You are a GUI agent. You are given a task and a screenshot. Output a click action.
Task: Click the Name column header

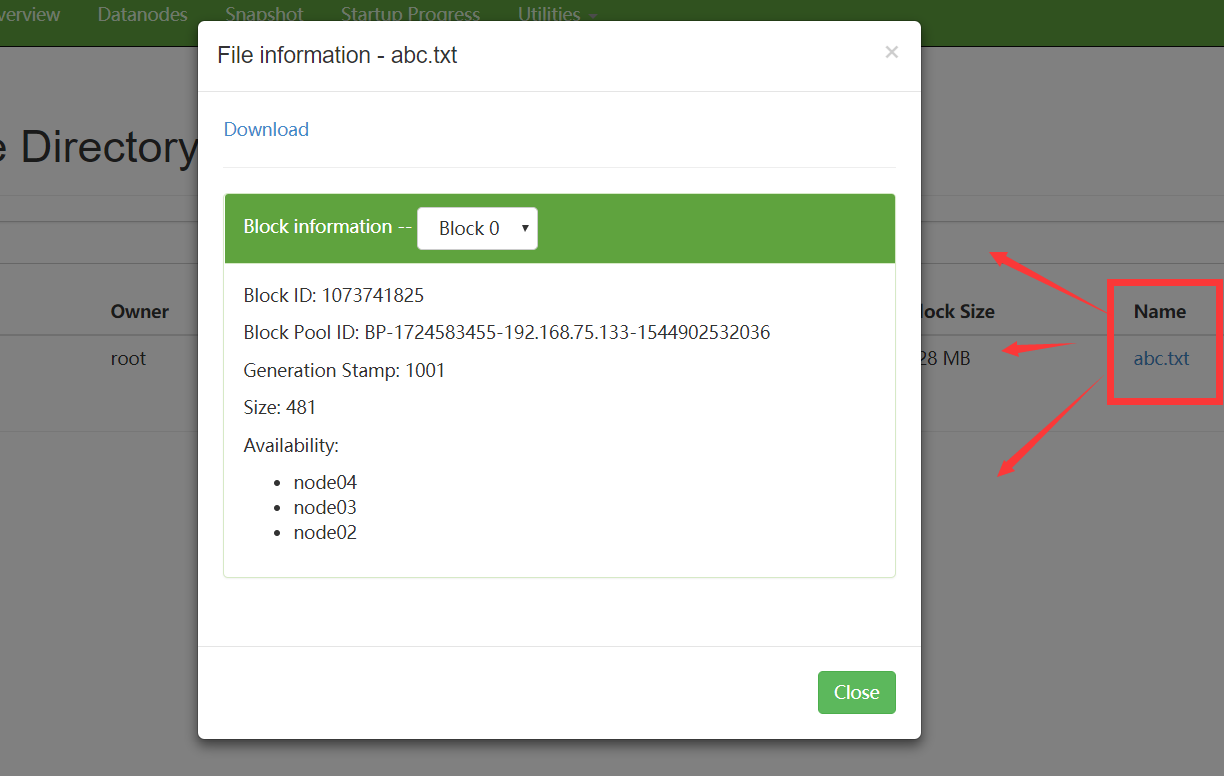pos(1160,311)
